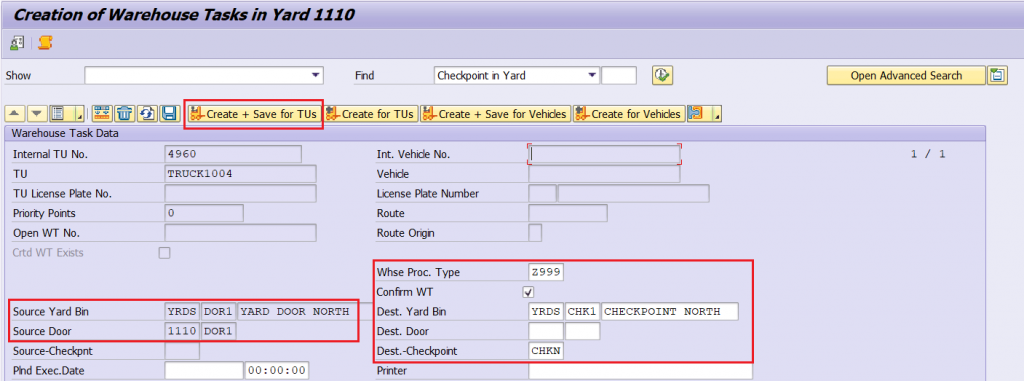The width and height of the screenshot is (1024, 381).
Task: Click the search value field next to Find
Action: pos(618,75)
